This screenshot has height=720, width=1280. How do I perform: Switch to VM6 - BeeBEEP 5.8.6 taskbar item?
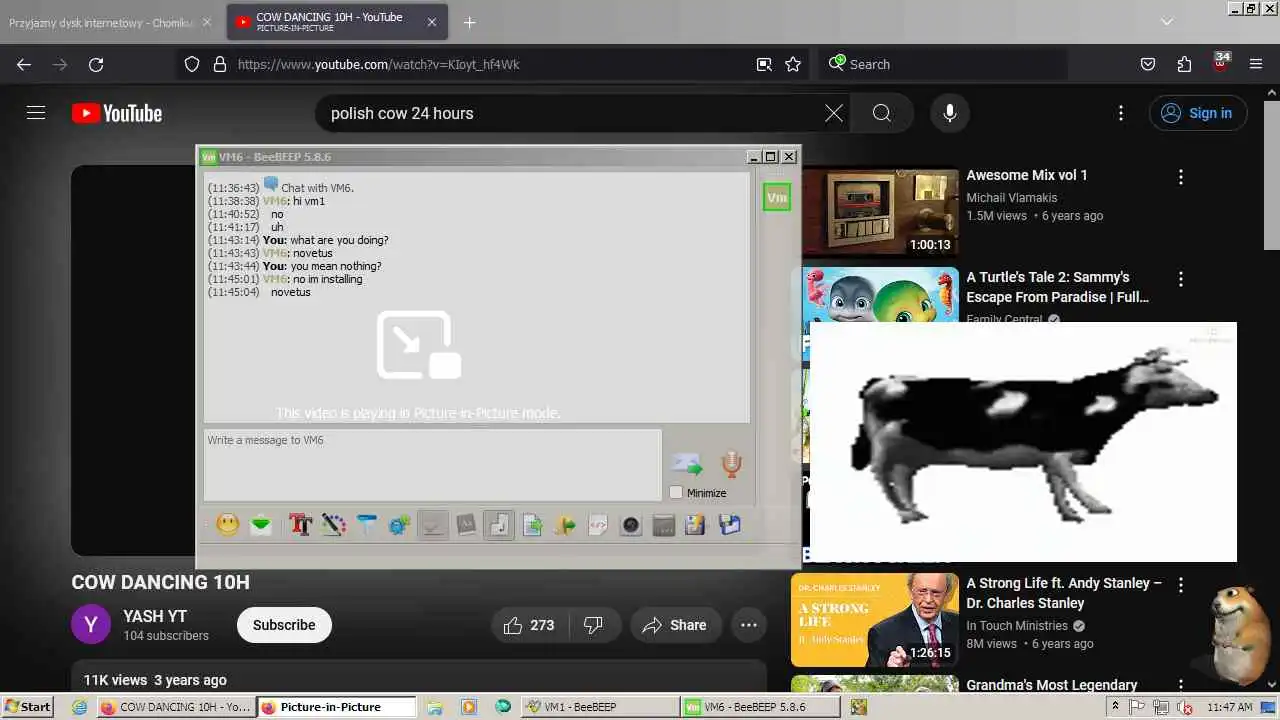[759, 706]
